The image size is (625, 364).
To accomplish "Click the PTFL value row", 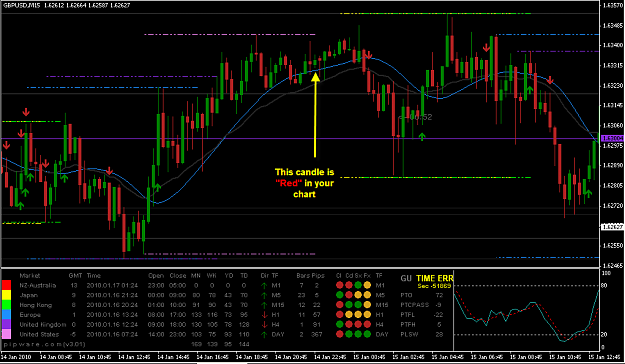I will (x=422, y=315).
